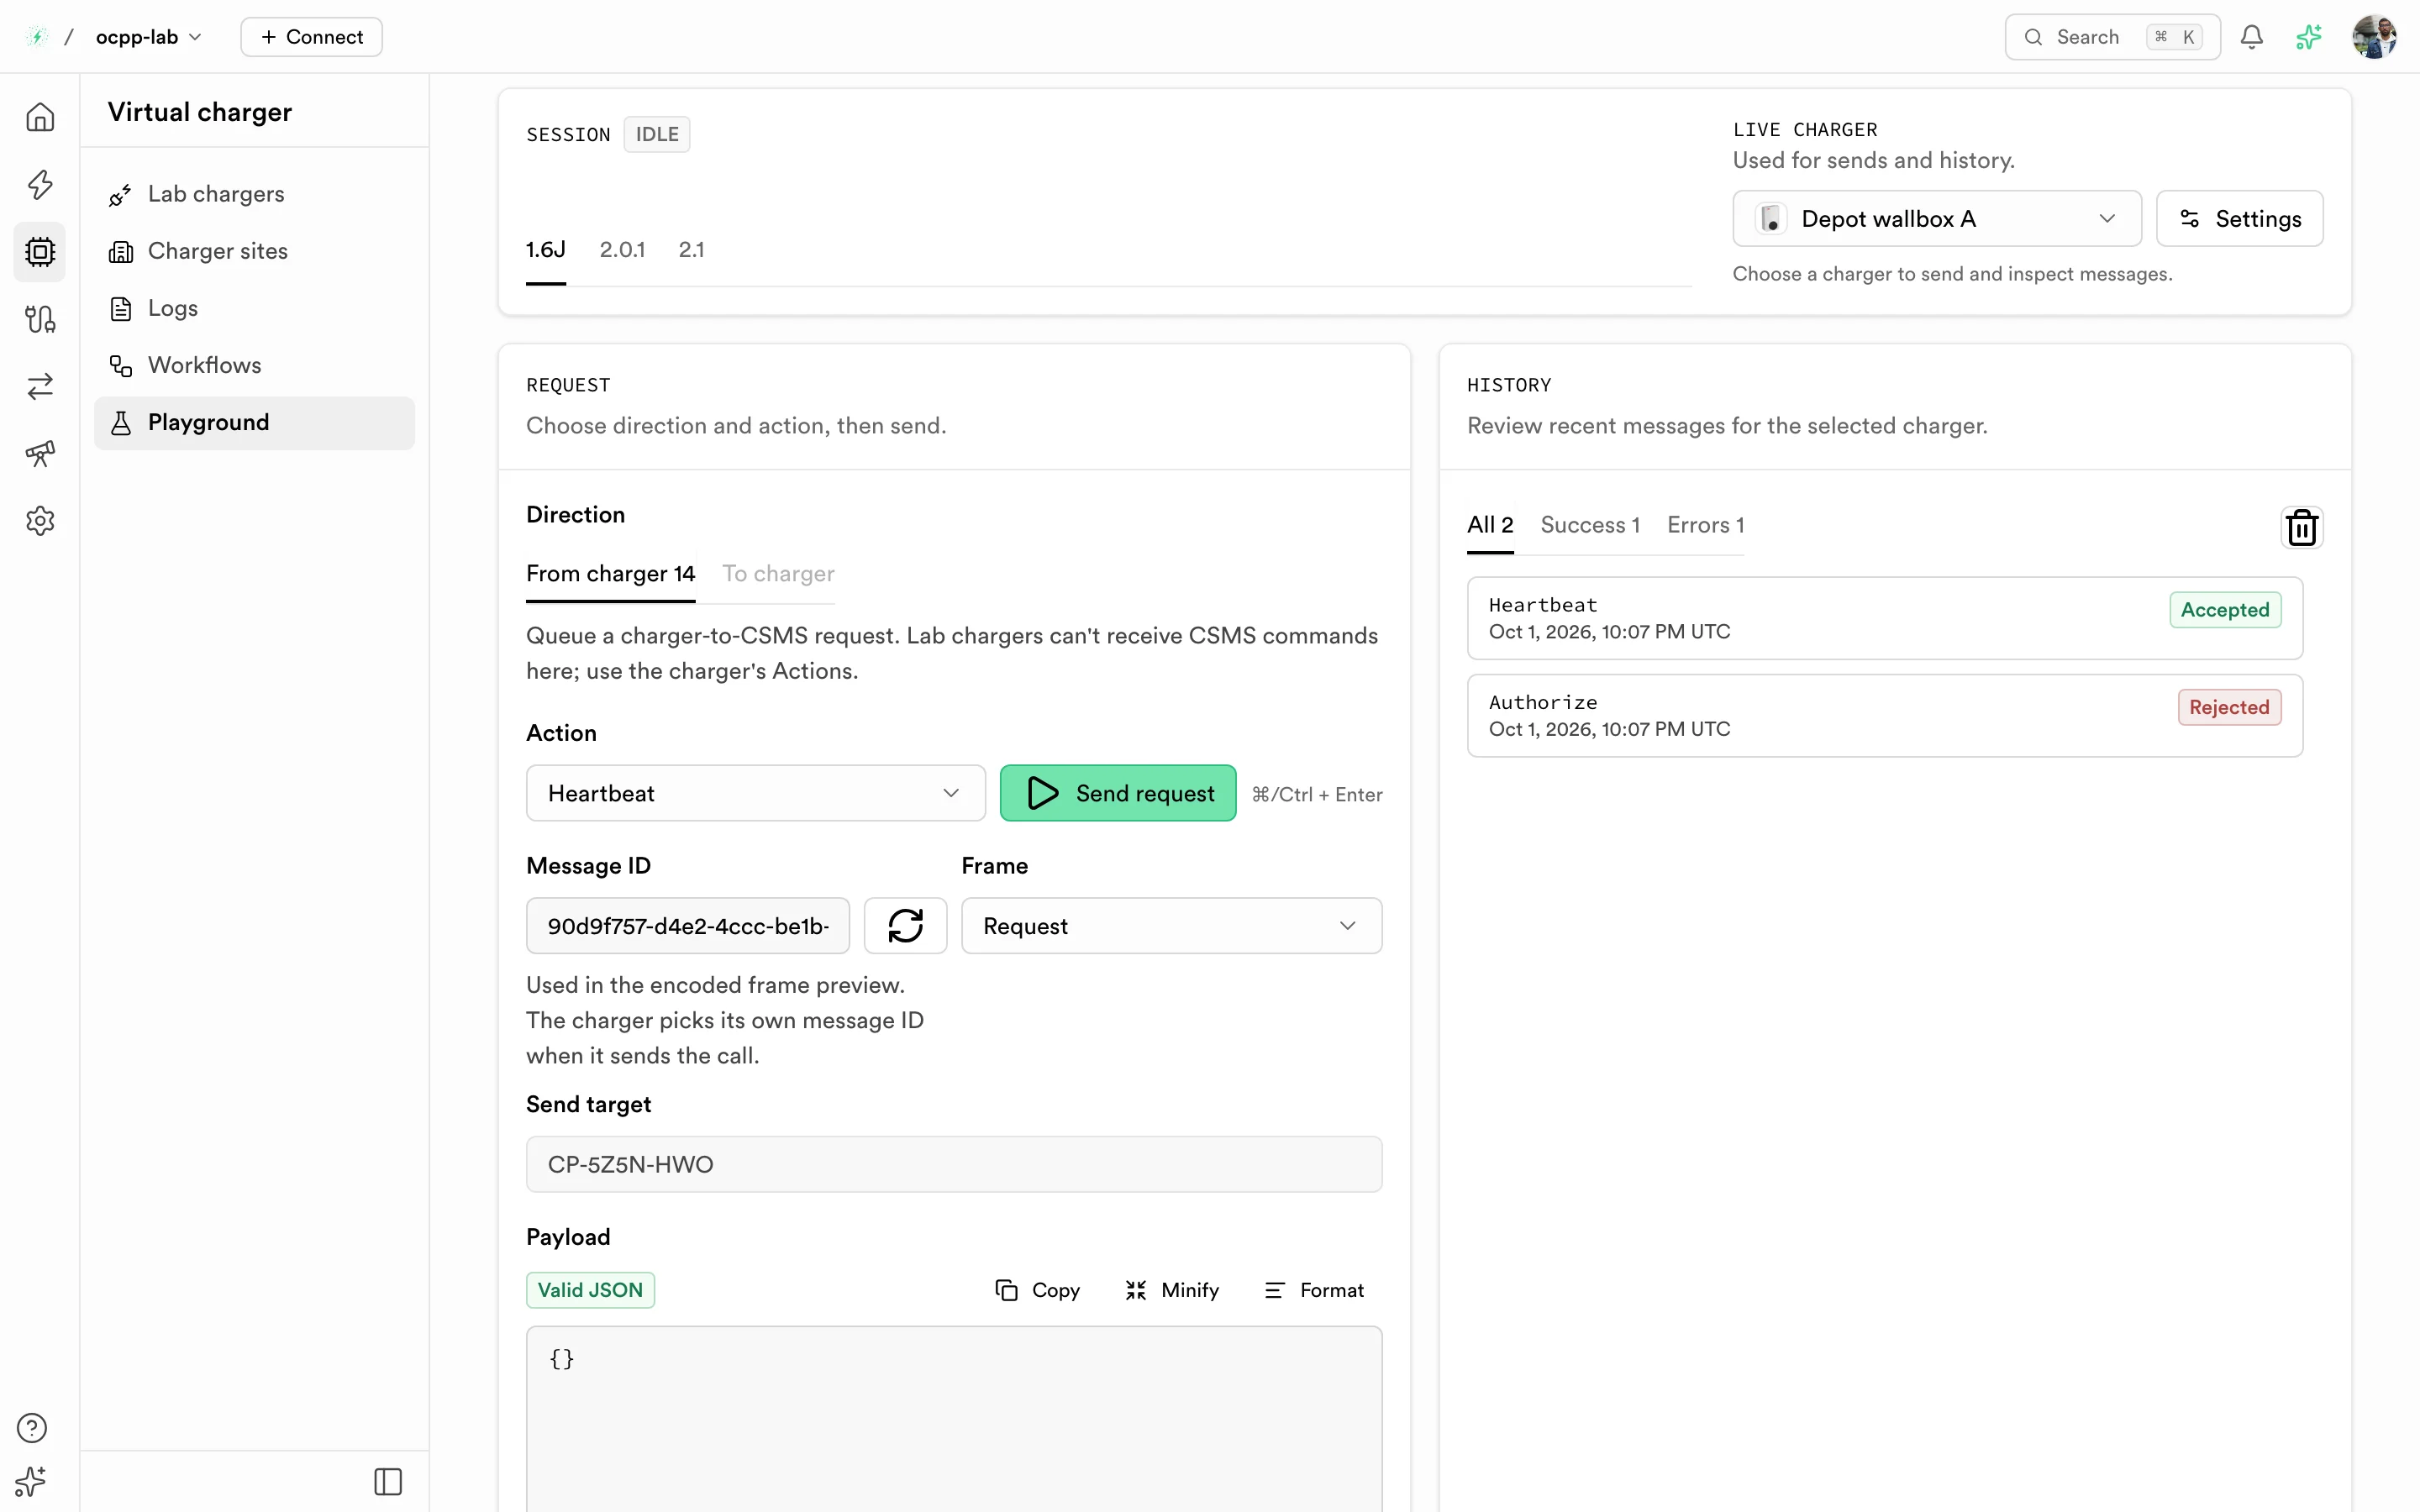The image size is (2420, 1512).
Task: Regenerate the Message ID
Action: pyautogui.click(x=905, y=925)
